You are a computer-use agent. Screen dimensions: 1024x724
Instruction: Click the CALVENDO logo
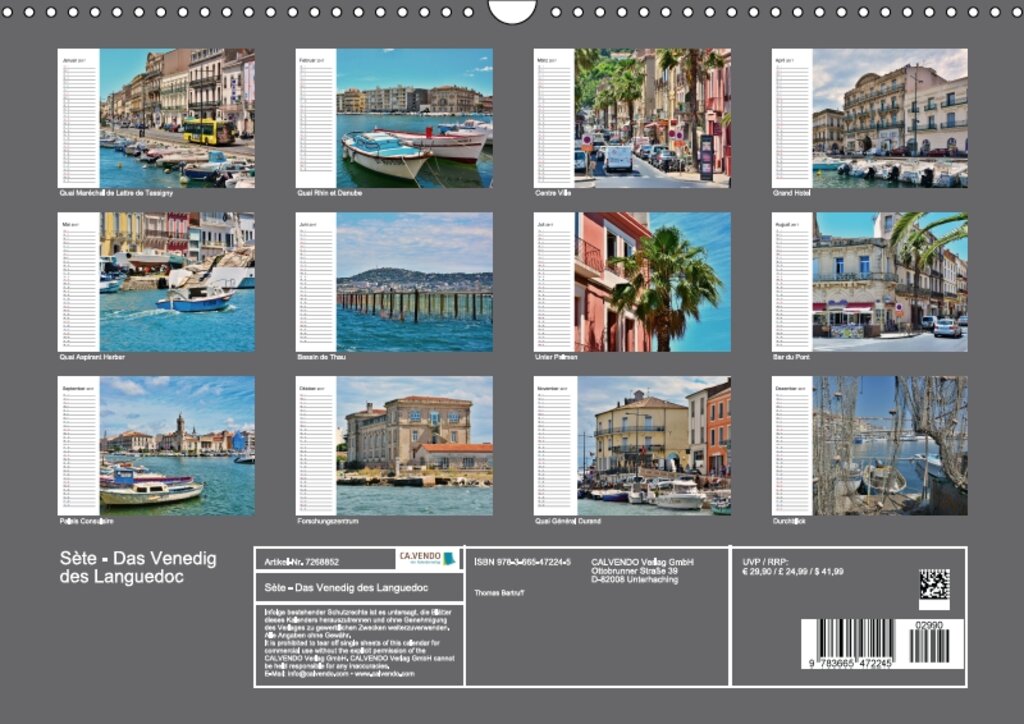427,559
